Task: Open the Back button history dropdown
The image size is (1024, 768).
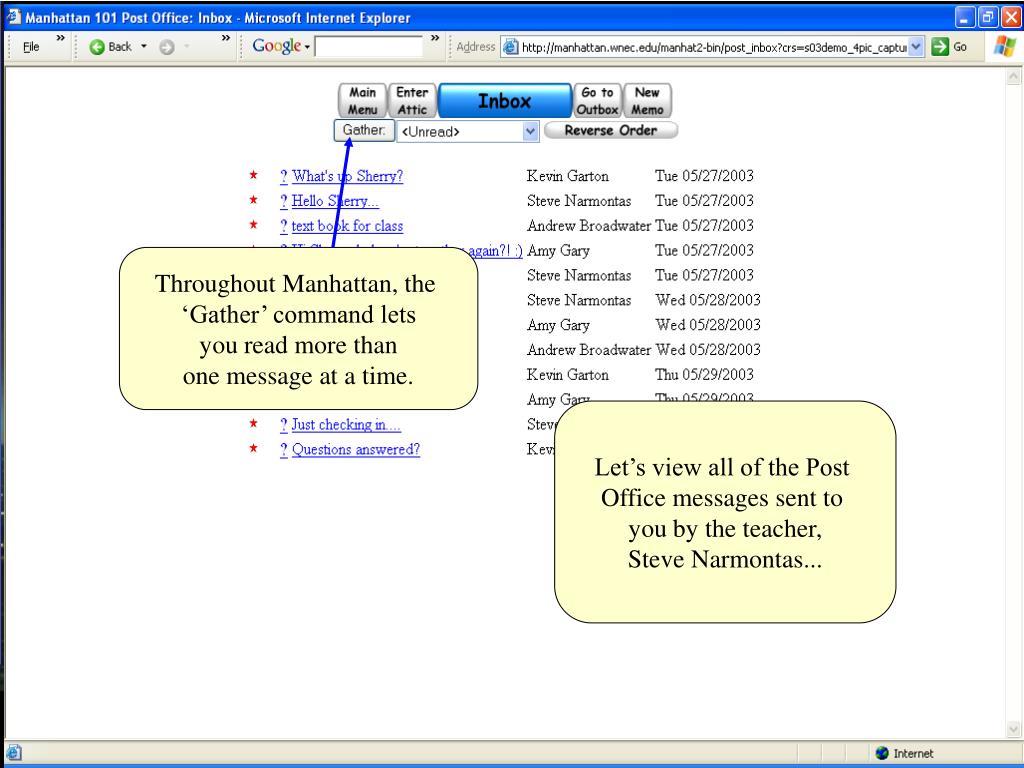Action: [144, 48]
